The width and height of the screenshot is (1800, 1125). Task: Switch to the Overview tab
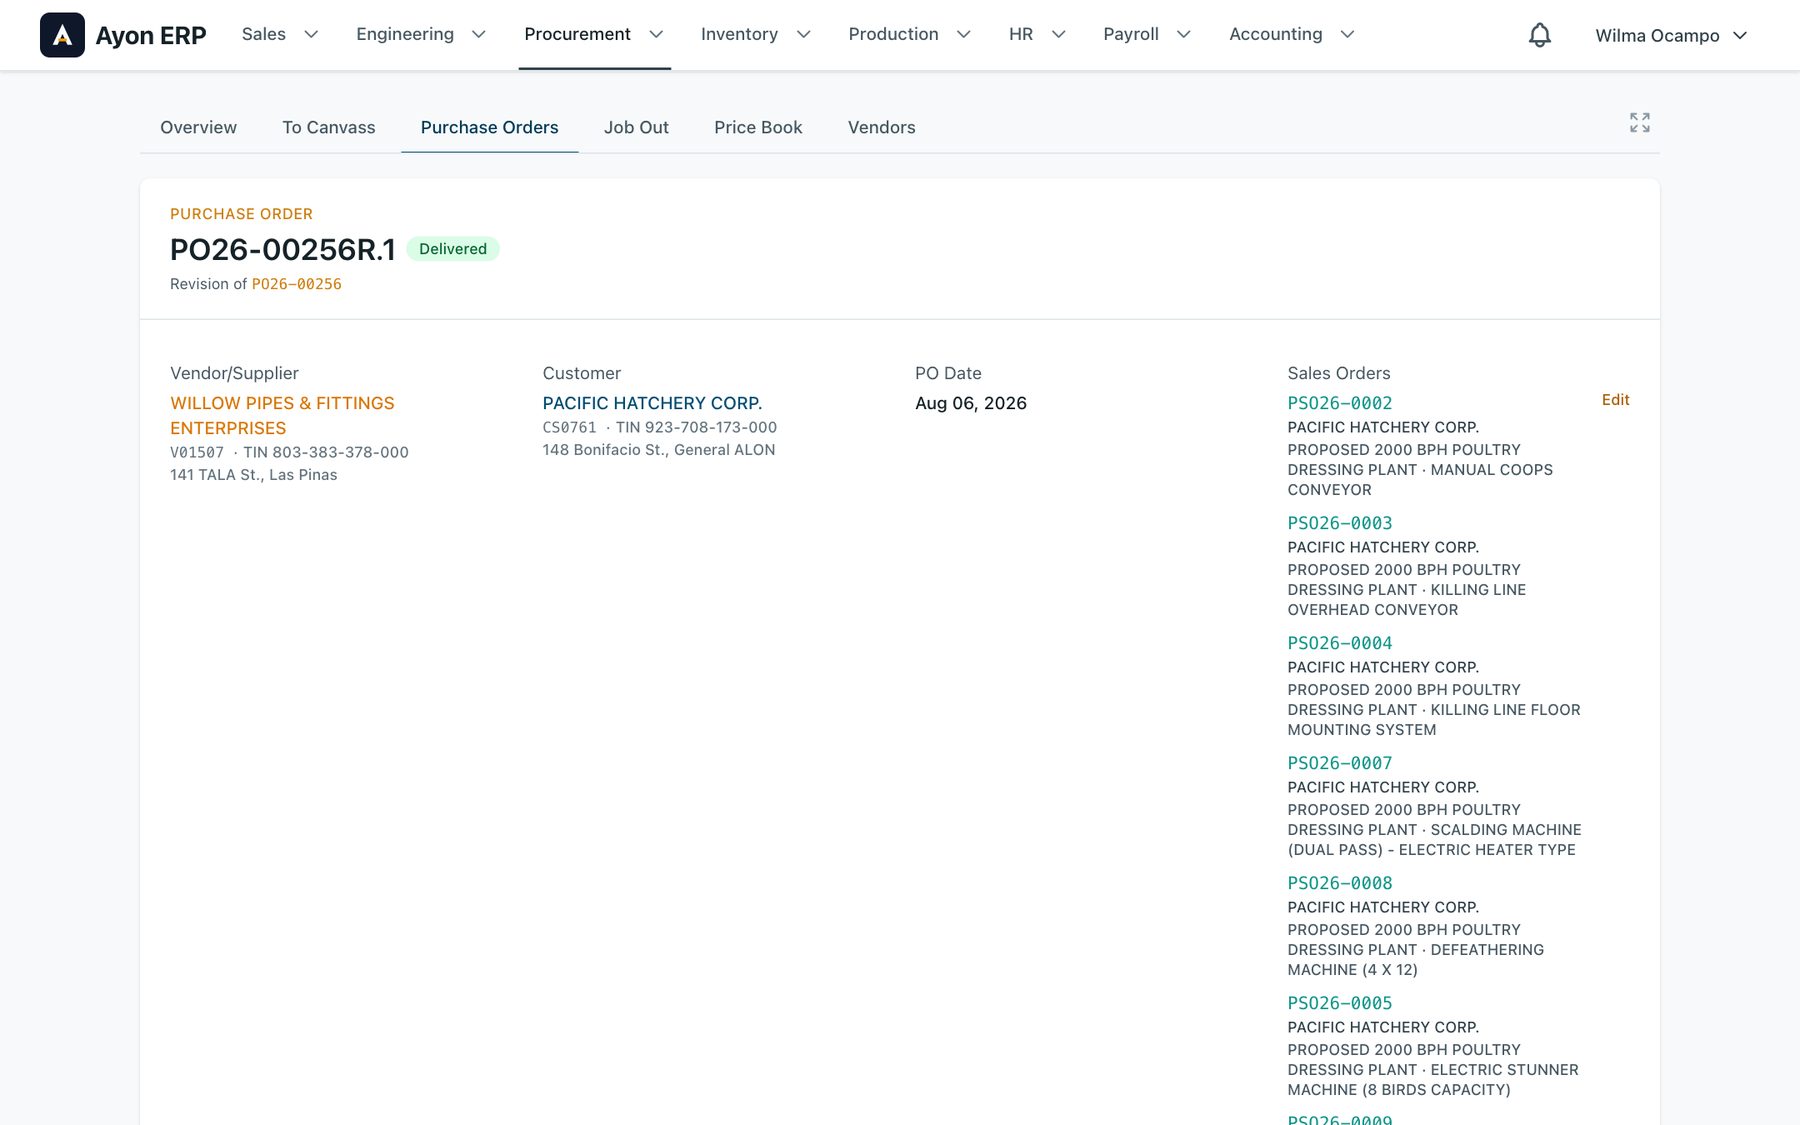[198, 127]
